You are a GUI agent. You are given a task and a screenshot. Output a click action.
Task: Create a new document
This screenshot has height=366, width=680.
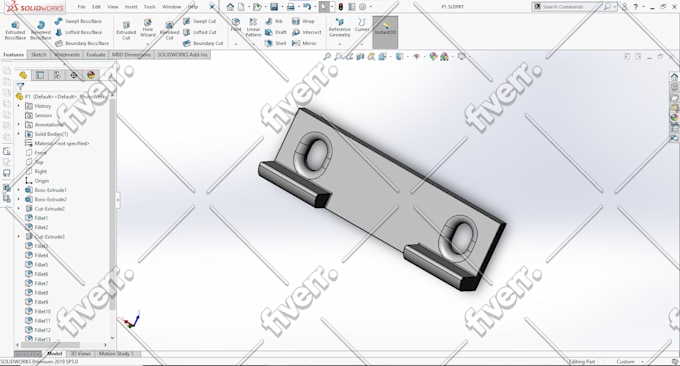pos(241,7)
